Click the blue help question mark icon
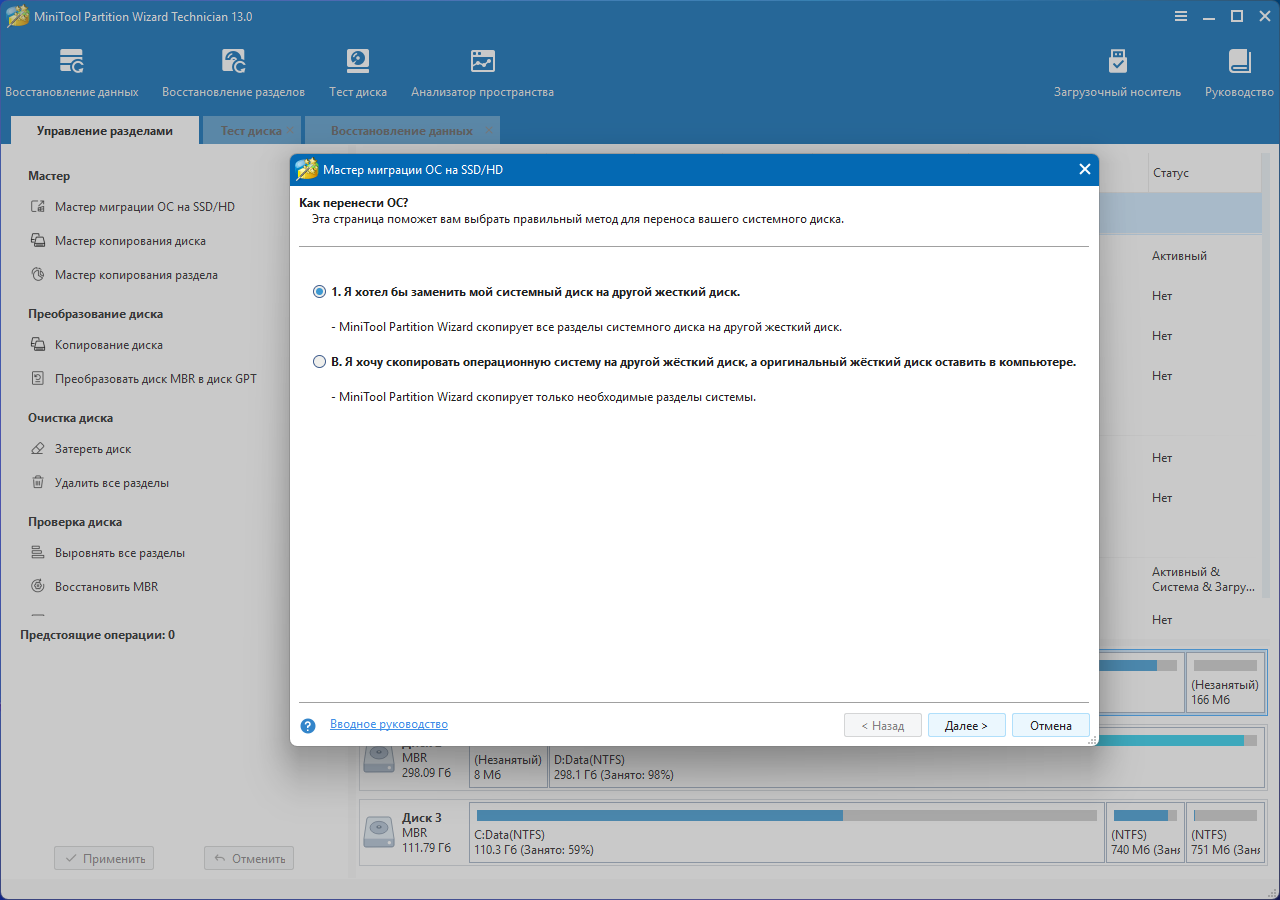1280x900 pixels. pyautogui.click(x=308, y=726)
